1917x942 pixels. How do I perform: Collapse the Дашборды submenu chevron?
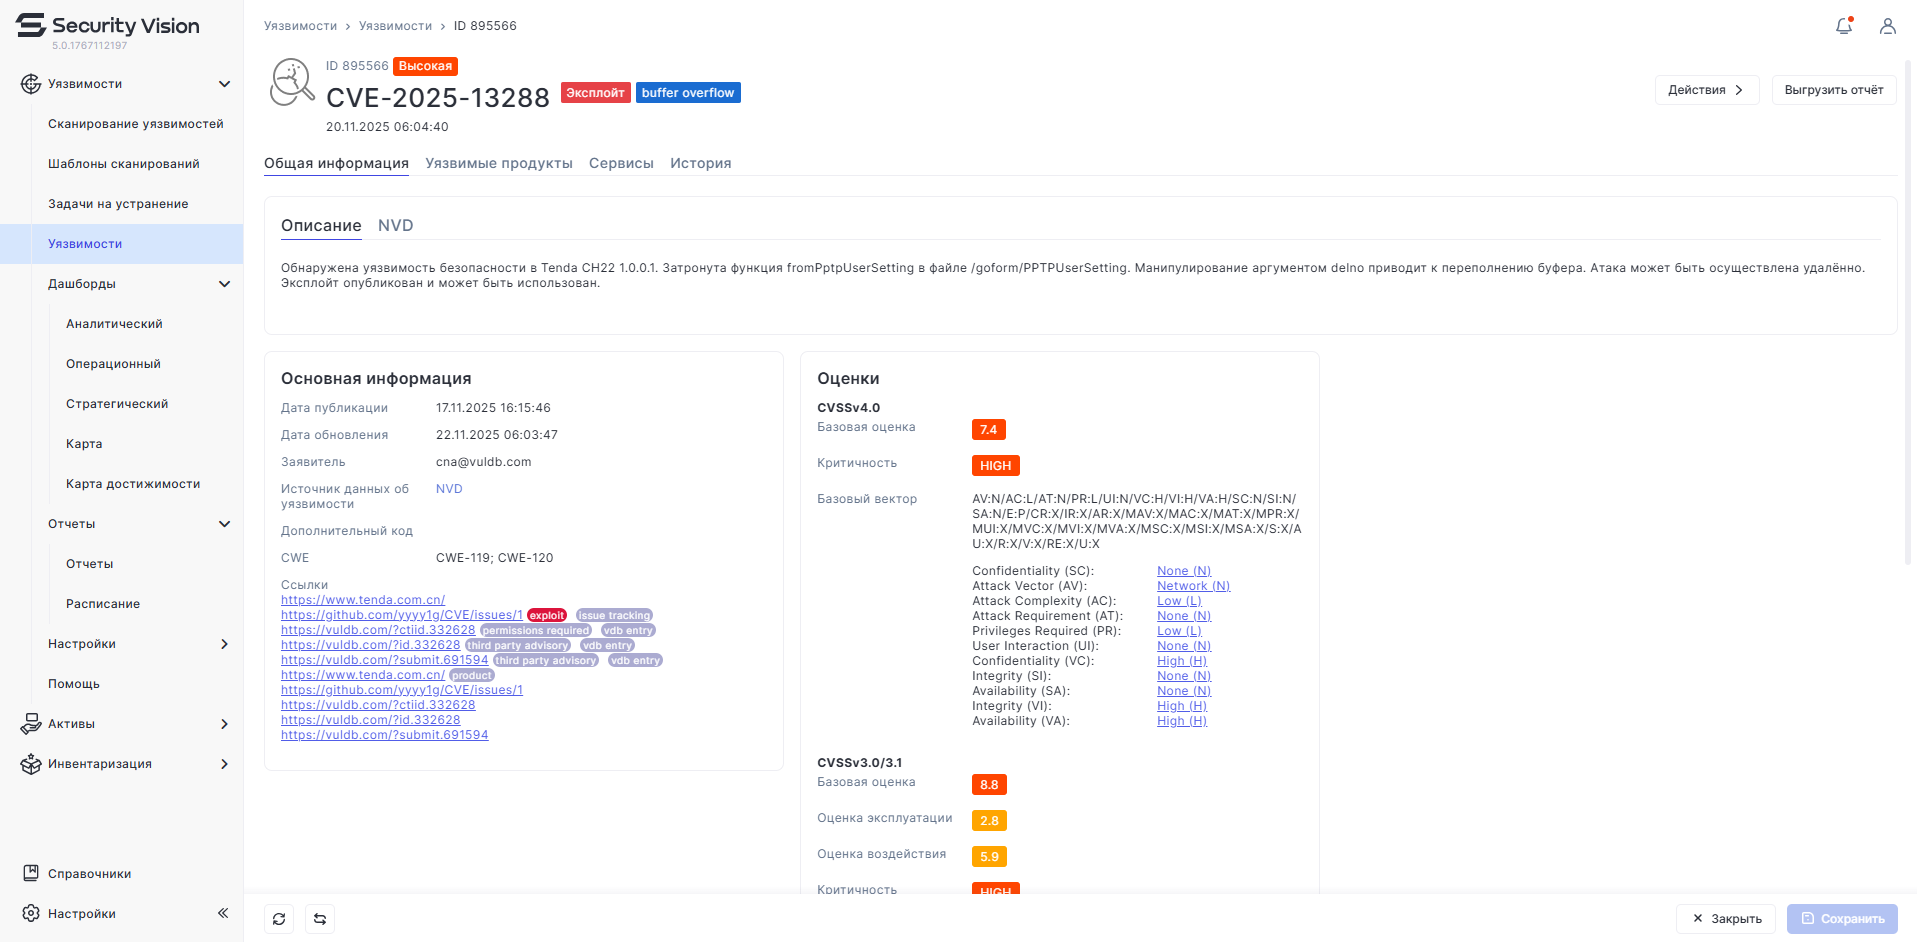point(224,284)
